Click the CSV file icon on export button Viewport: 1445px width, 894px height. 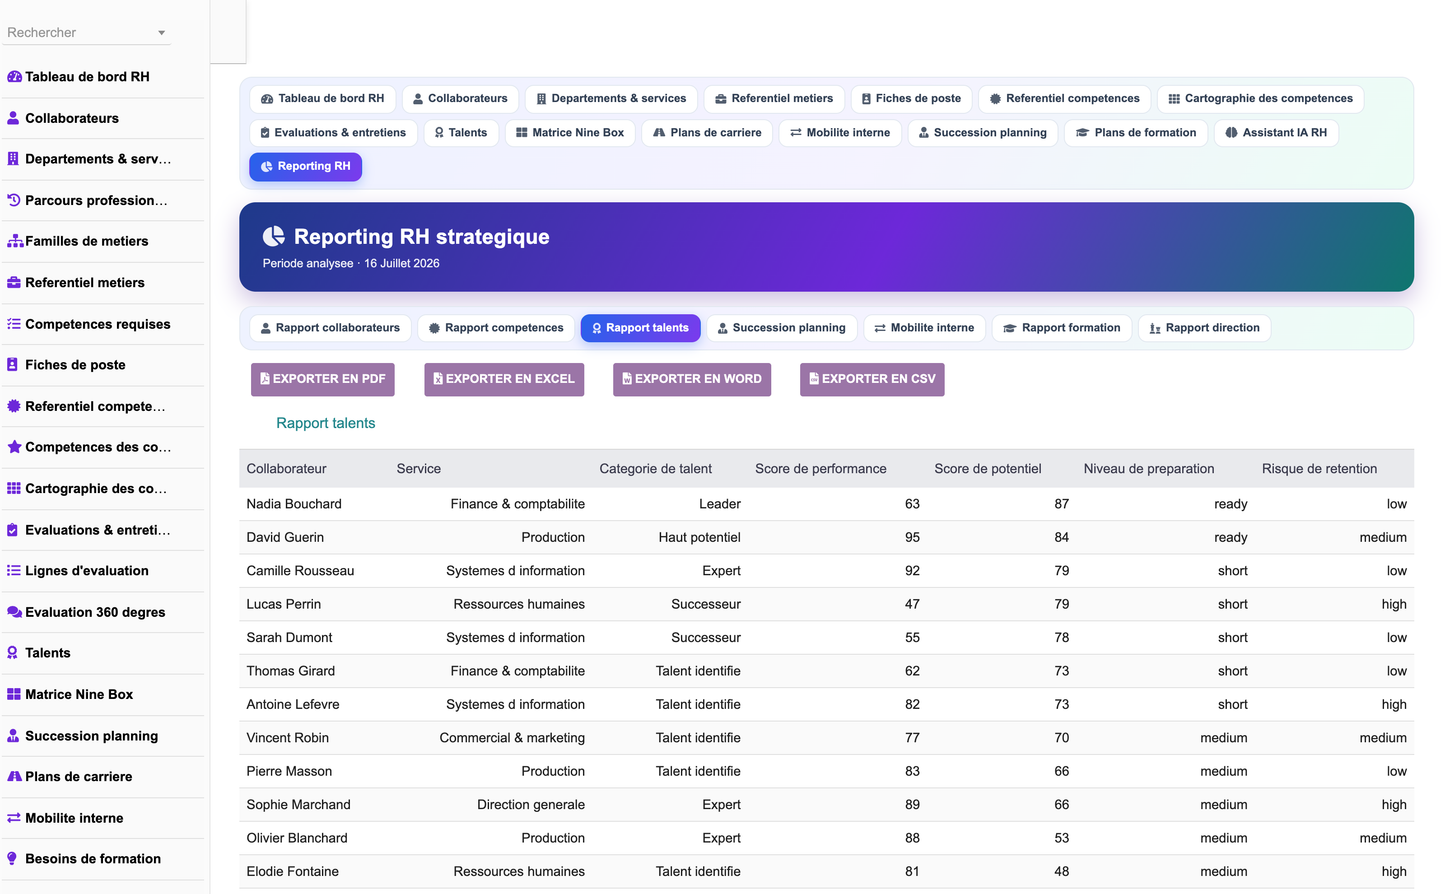pos(814,379)
